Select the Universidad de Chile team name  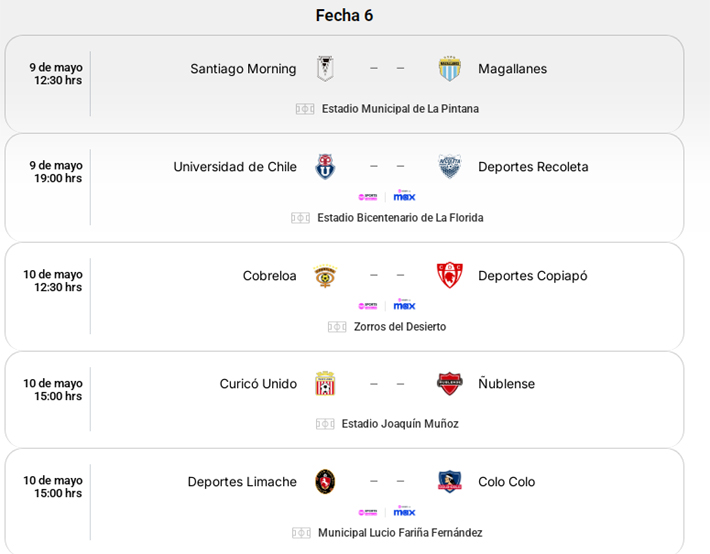pyautogui.click(x=235, y=167)
